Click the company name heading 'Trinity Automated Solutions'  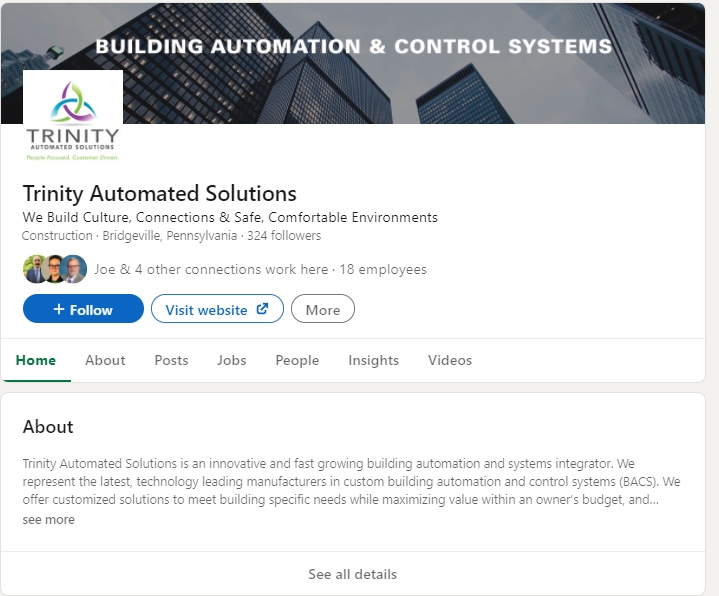tap(160, 193)
